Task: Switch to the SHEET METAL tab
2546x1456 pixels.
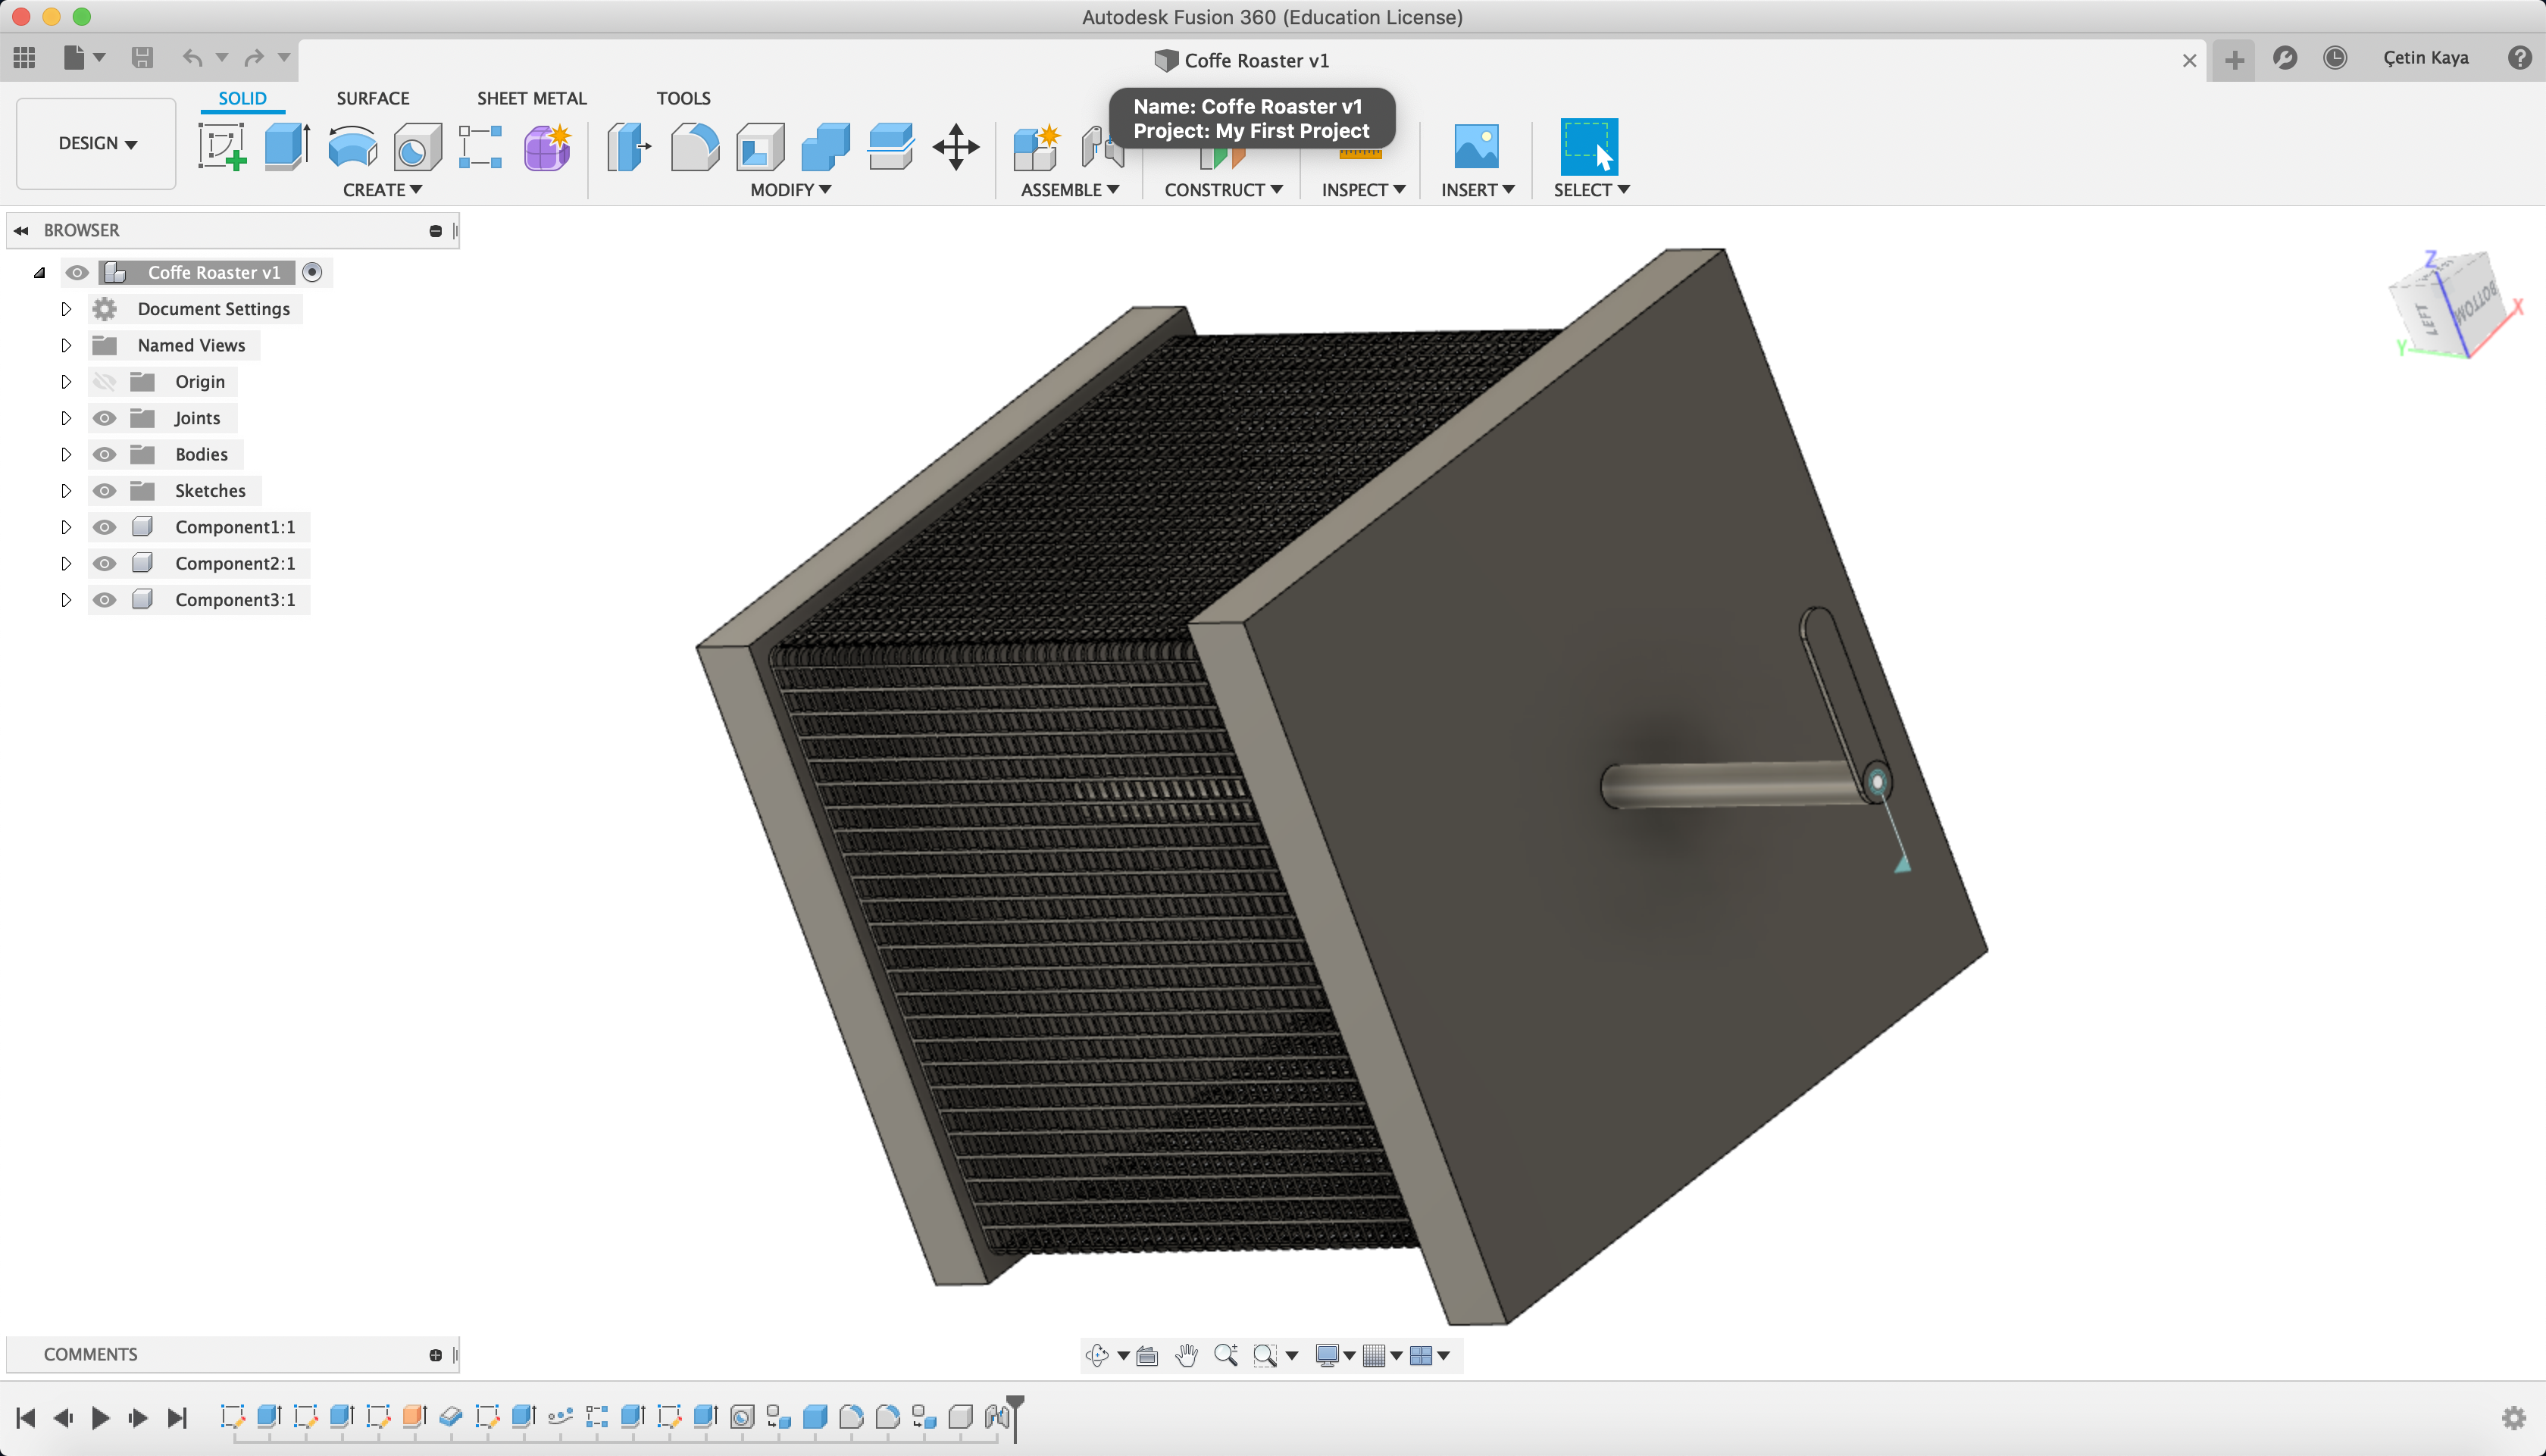Action: (532, 98)
